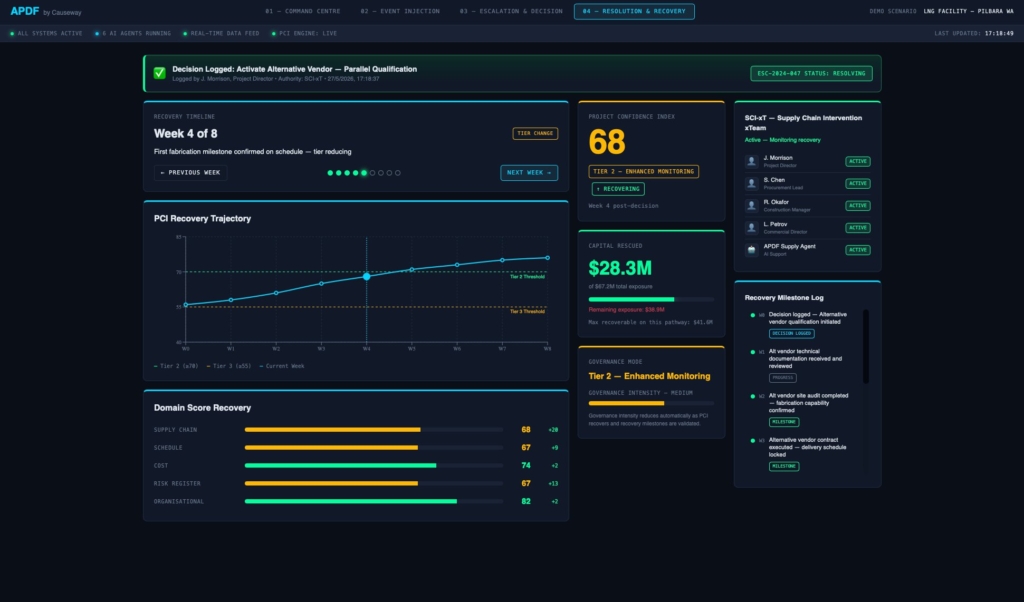
Task: Click the Capital Rescued progress bar
Action: point(651,299)
